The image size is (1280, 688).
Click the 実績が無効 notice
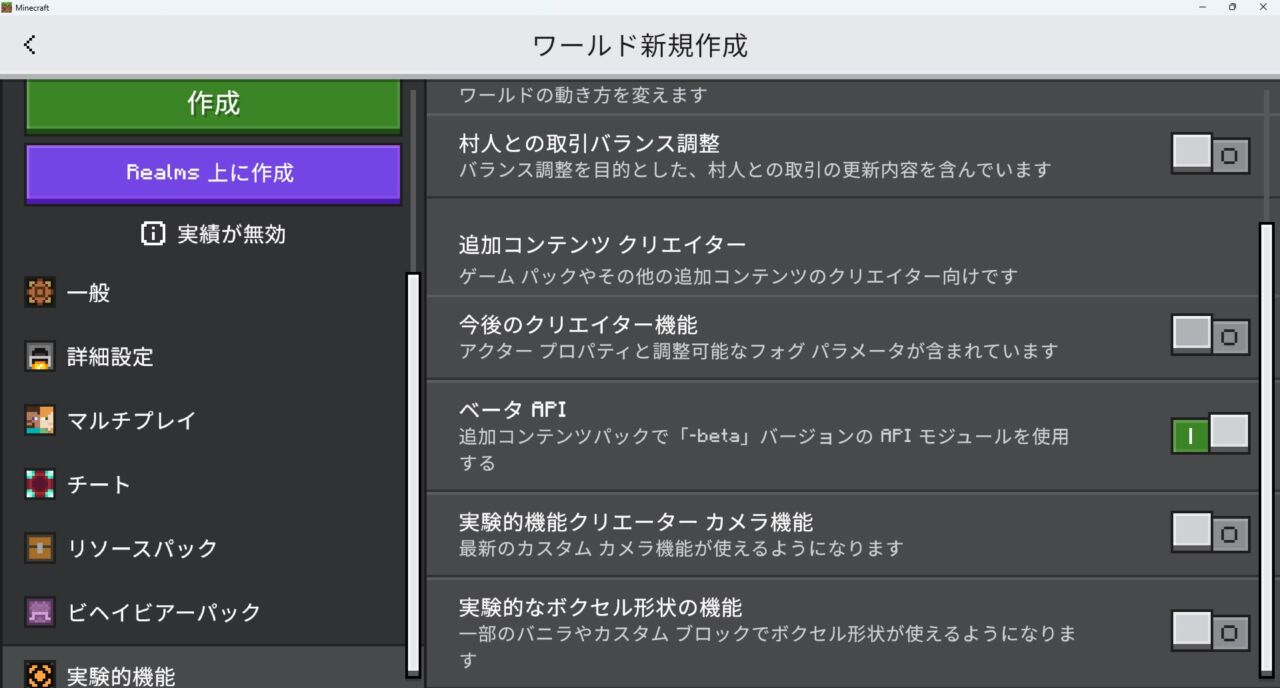(213, 234)
